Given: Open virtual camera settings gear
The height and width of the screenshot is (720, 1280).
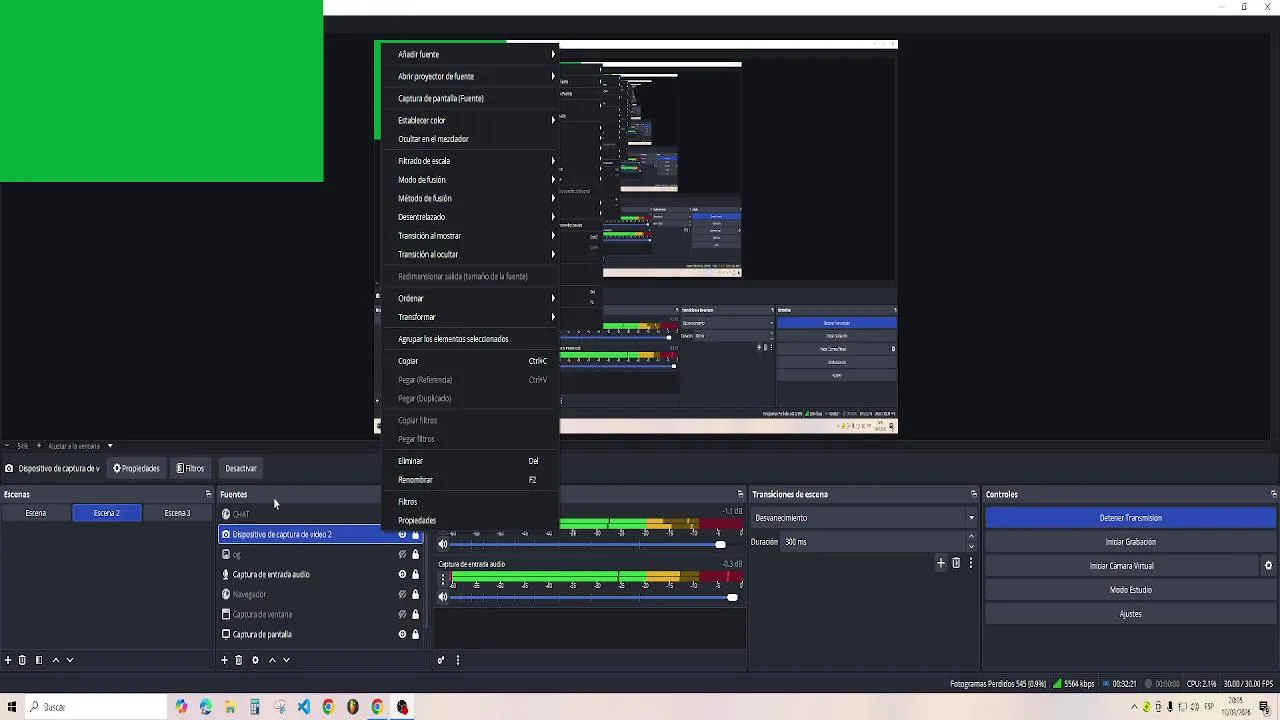Looking at the screenshot, I should tap(1268, 566).
